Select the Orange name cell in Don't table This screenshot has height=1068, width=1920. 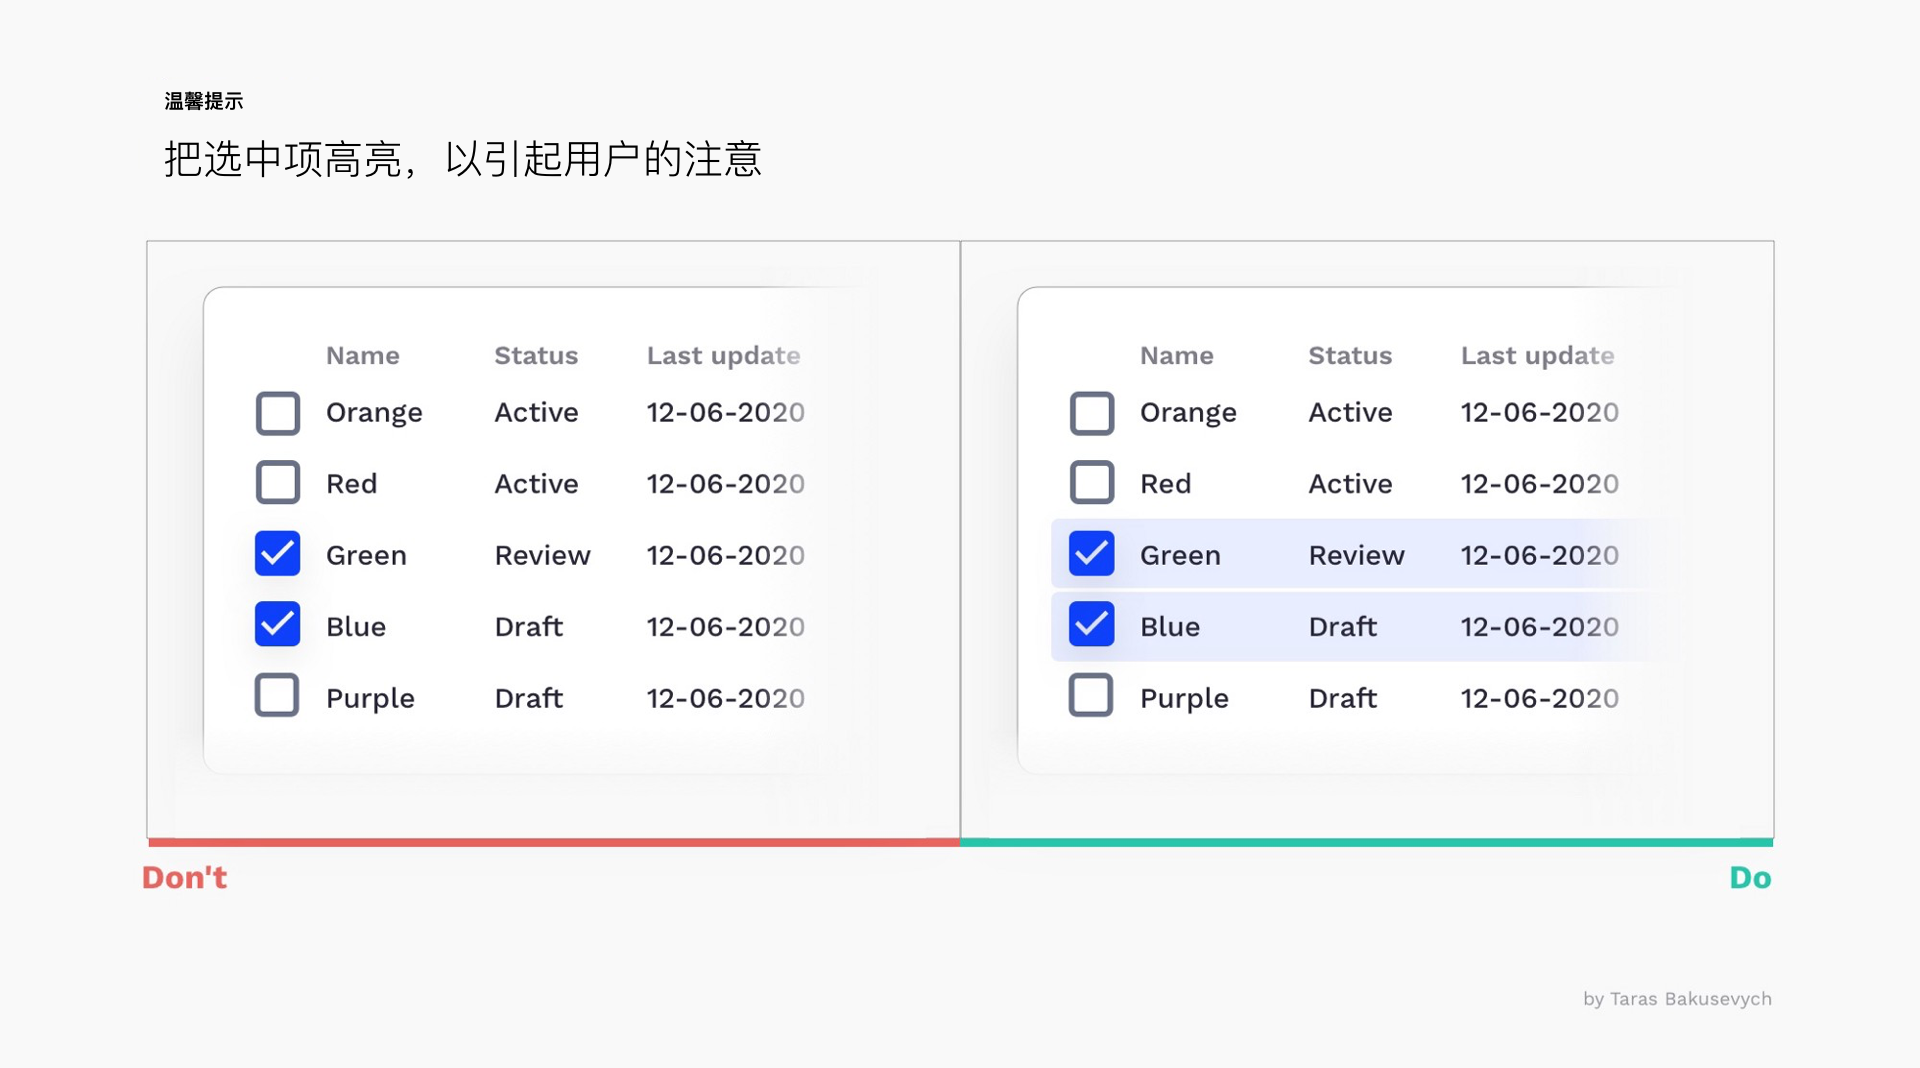click(374, 413)
